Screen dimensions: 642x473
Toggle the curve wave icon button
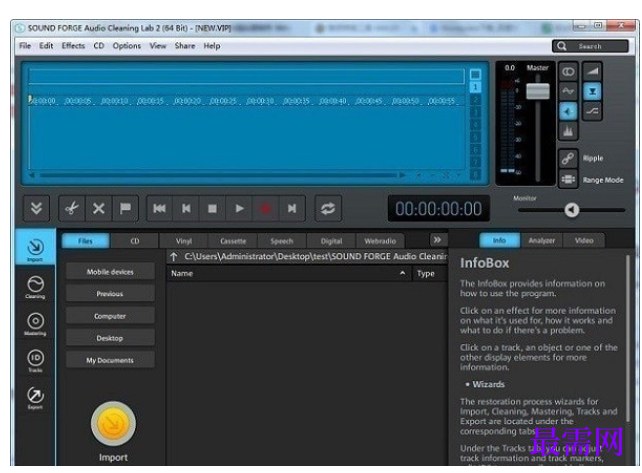pos(568,91)
